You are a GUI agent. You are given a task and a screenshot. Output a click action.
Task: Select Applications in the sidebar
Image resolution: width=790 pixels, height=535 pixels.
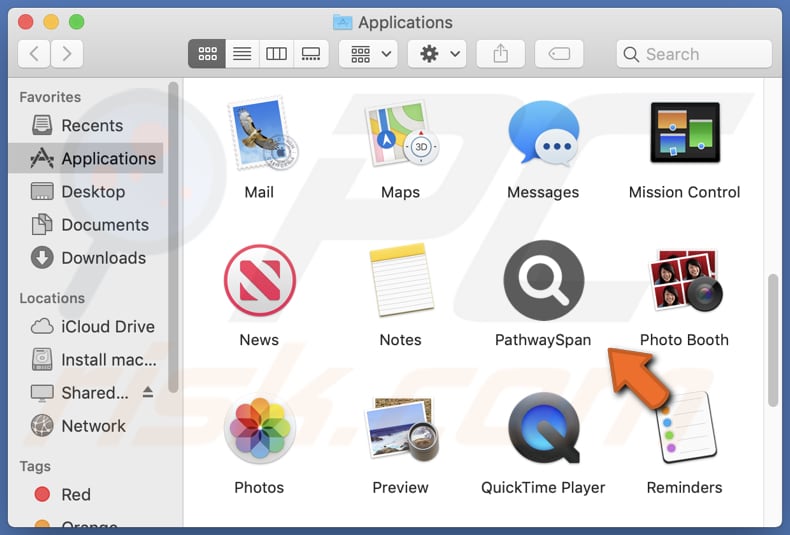tap(86, 158)
